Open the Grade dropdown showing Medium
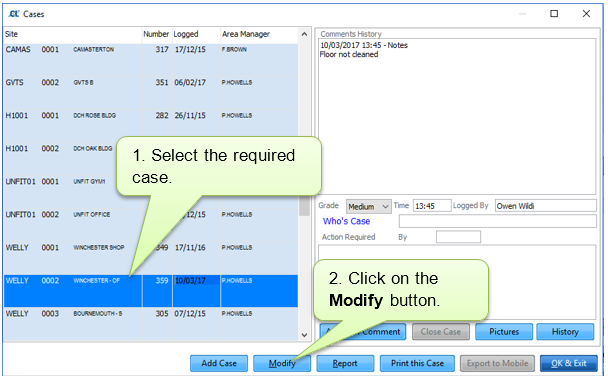The width and height of the screenshot is (608, 380). (368, 206)
